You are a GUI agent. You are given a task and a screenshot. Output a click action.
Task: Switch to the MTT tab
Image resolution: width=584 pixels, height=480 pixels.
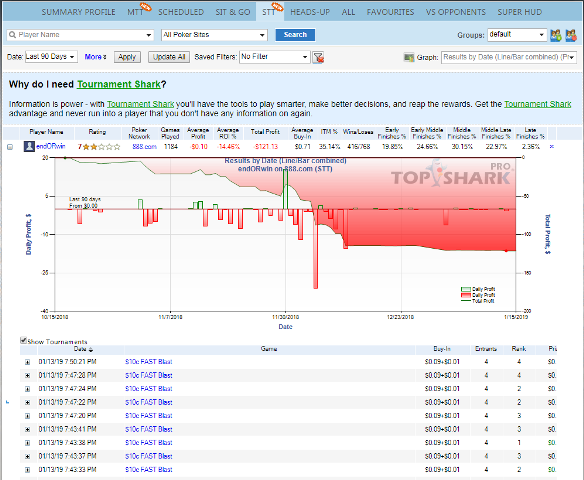(x=136, y=12)
